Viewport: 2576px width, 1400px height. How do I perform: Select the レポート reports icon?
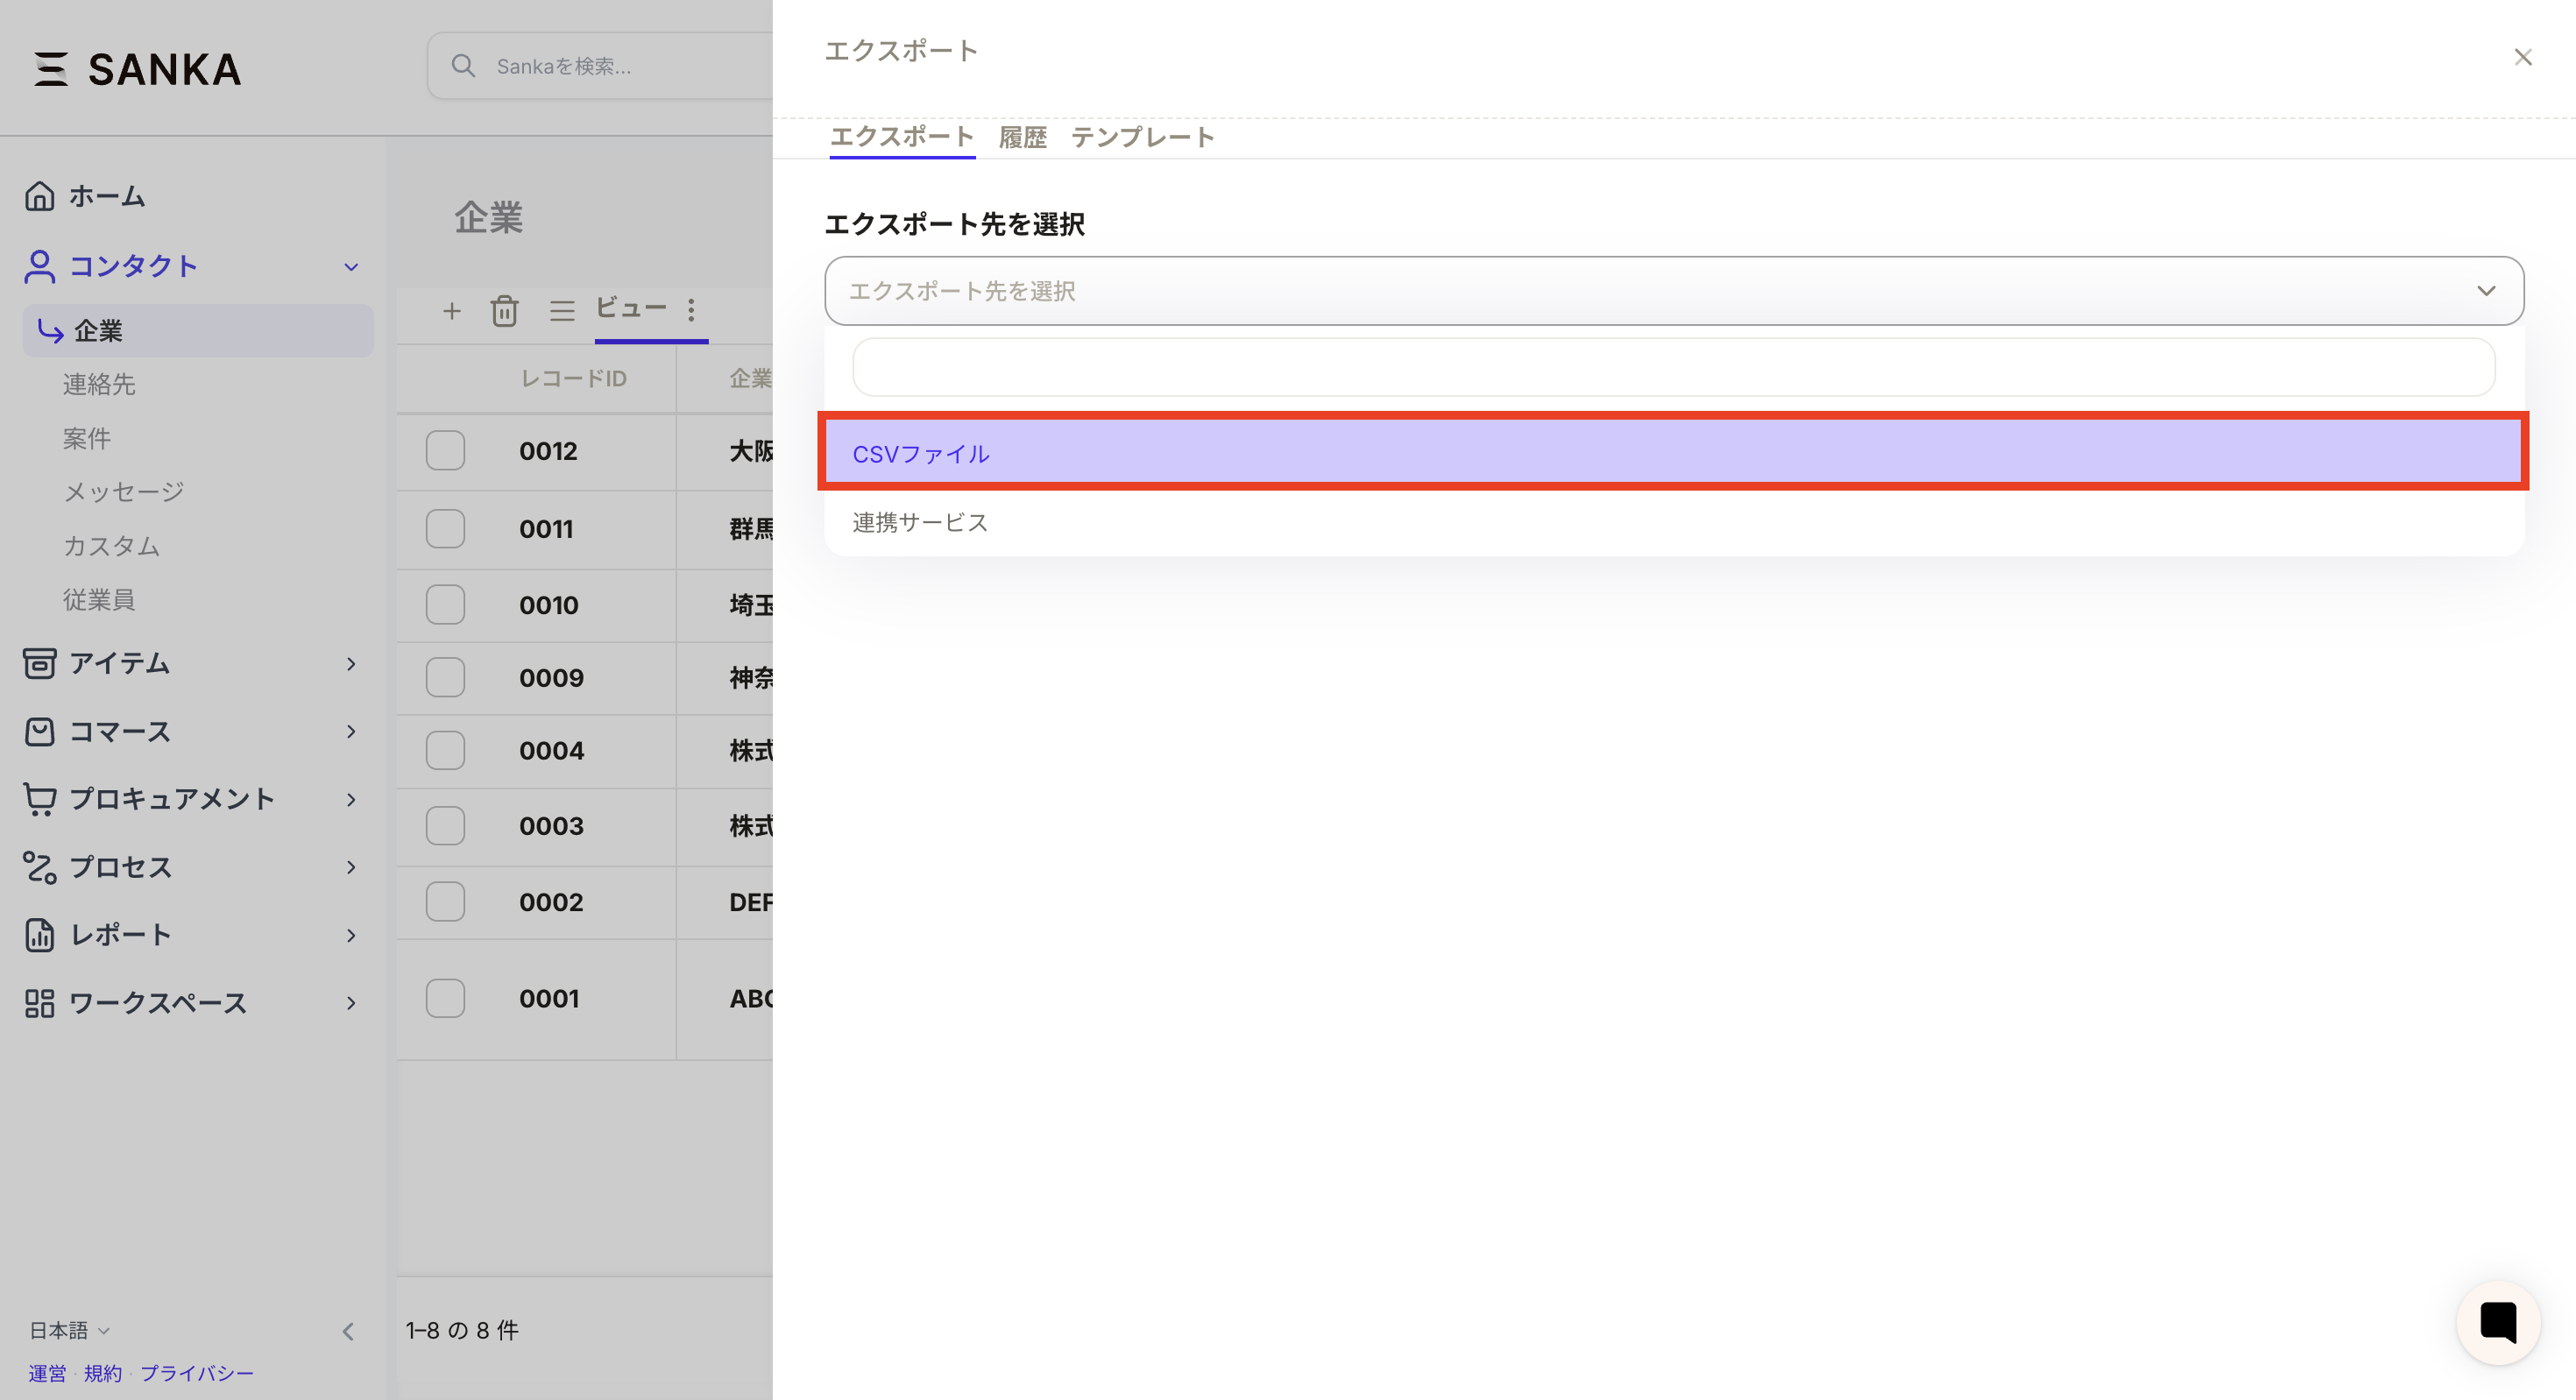point(40,935)
